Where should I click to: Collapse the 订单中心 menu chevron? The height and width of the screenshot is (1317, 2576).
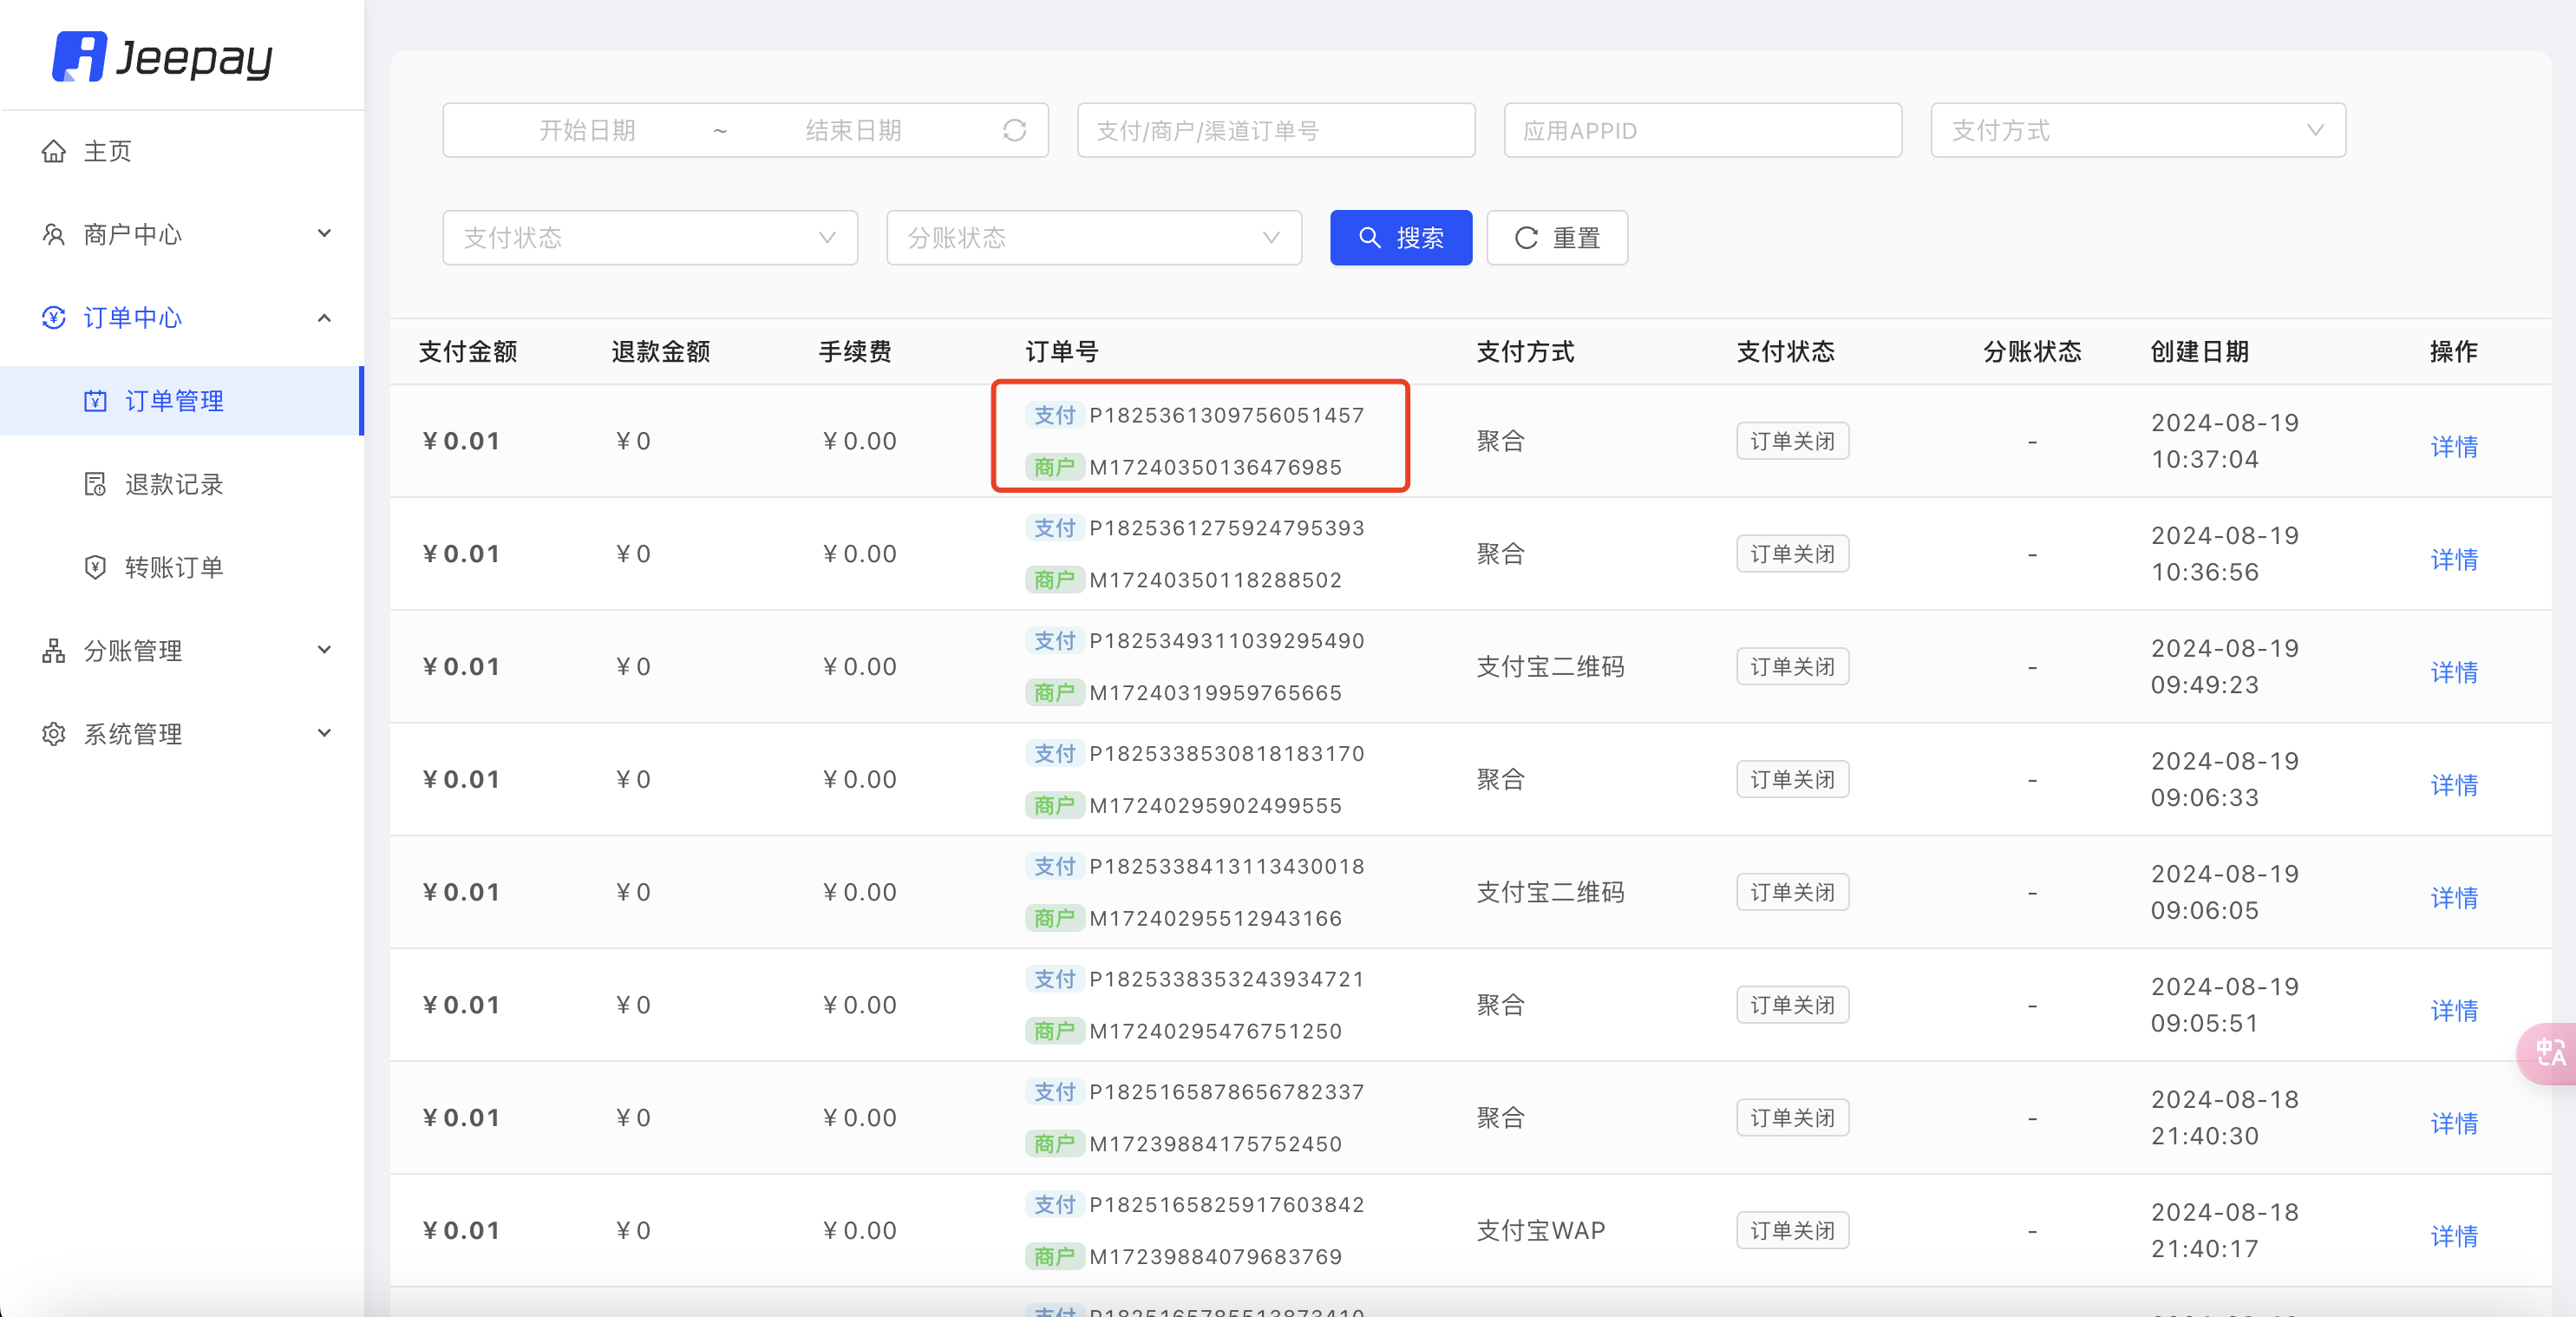(324, 318)
